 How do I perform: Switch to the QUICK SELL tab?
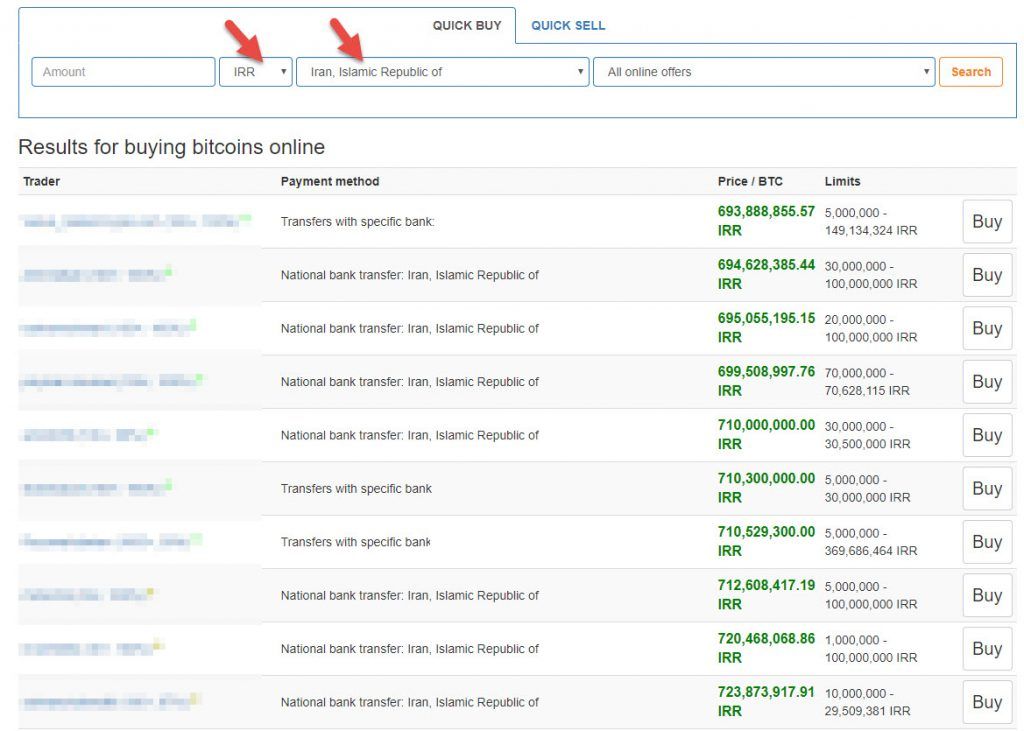point(568,25)
